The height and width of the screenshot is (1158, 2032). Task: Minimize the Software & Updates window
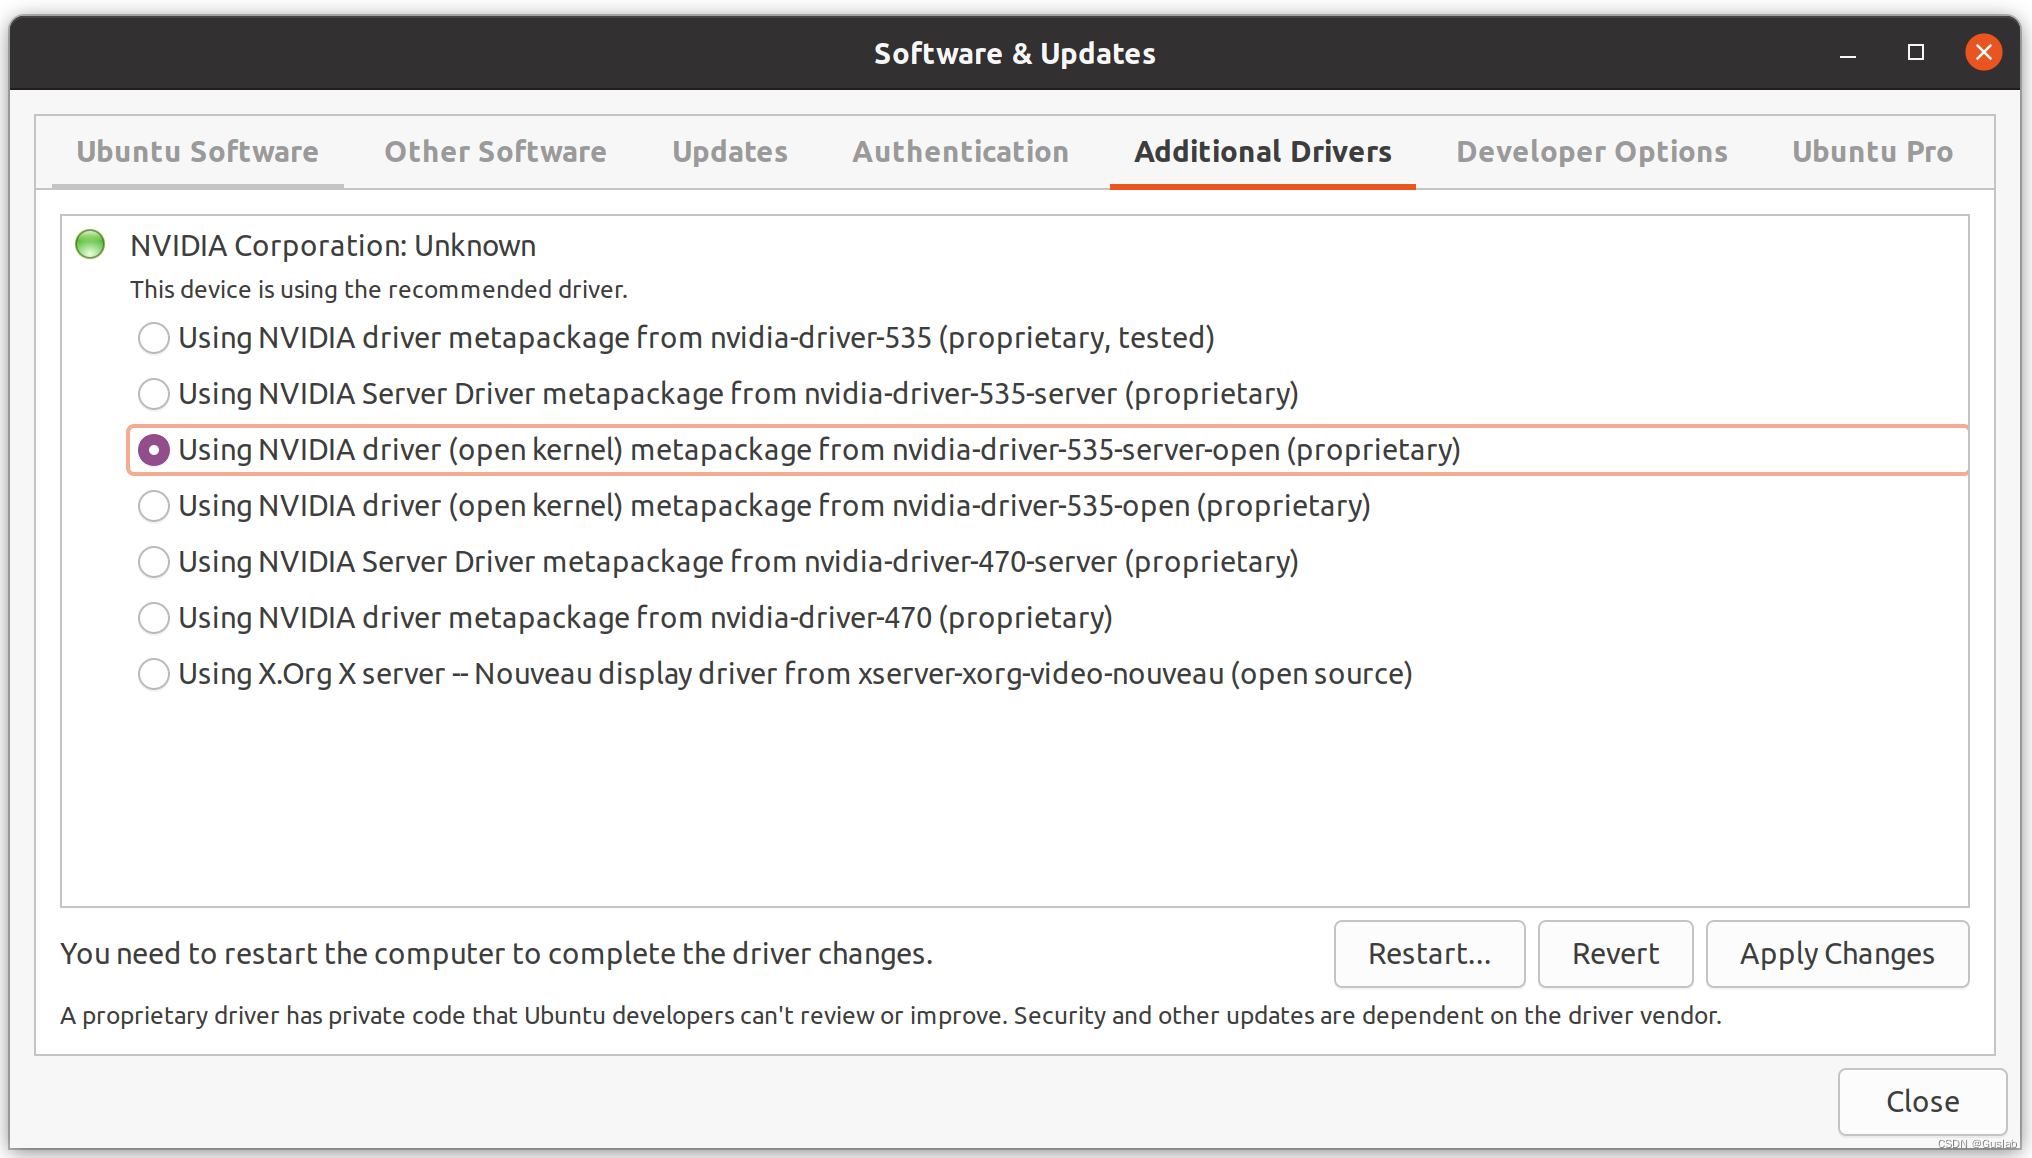coord(1847,54)
